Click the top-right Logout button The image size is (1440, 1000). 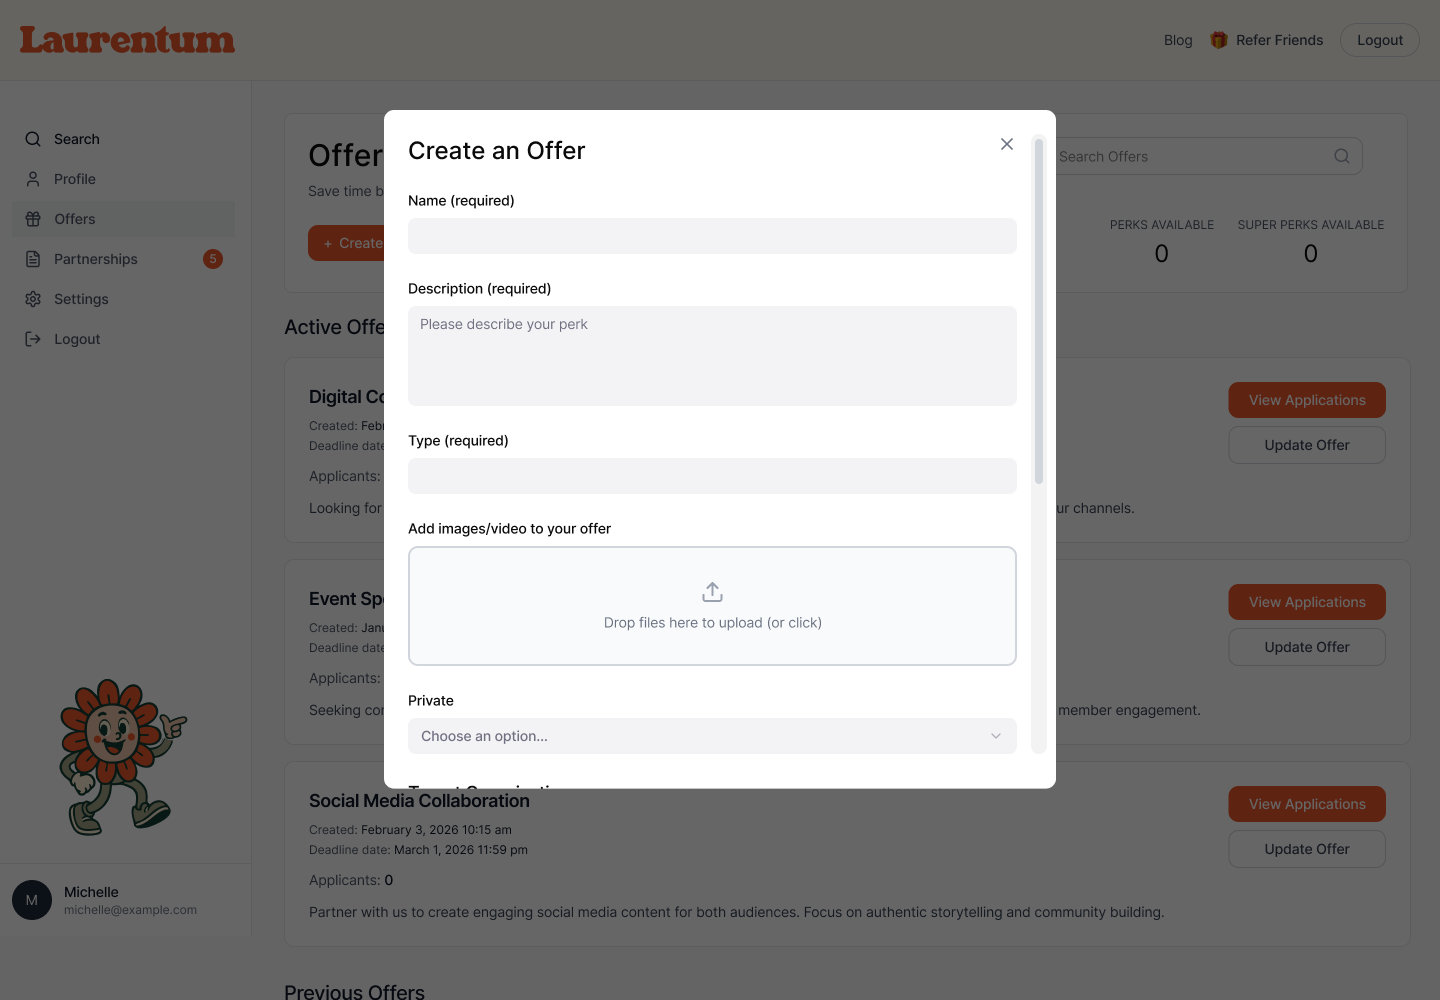pos(1379,40)
